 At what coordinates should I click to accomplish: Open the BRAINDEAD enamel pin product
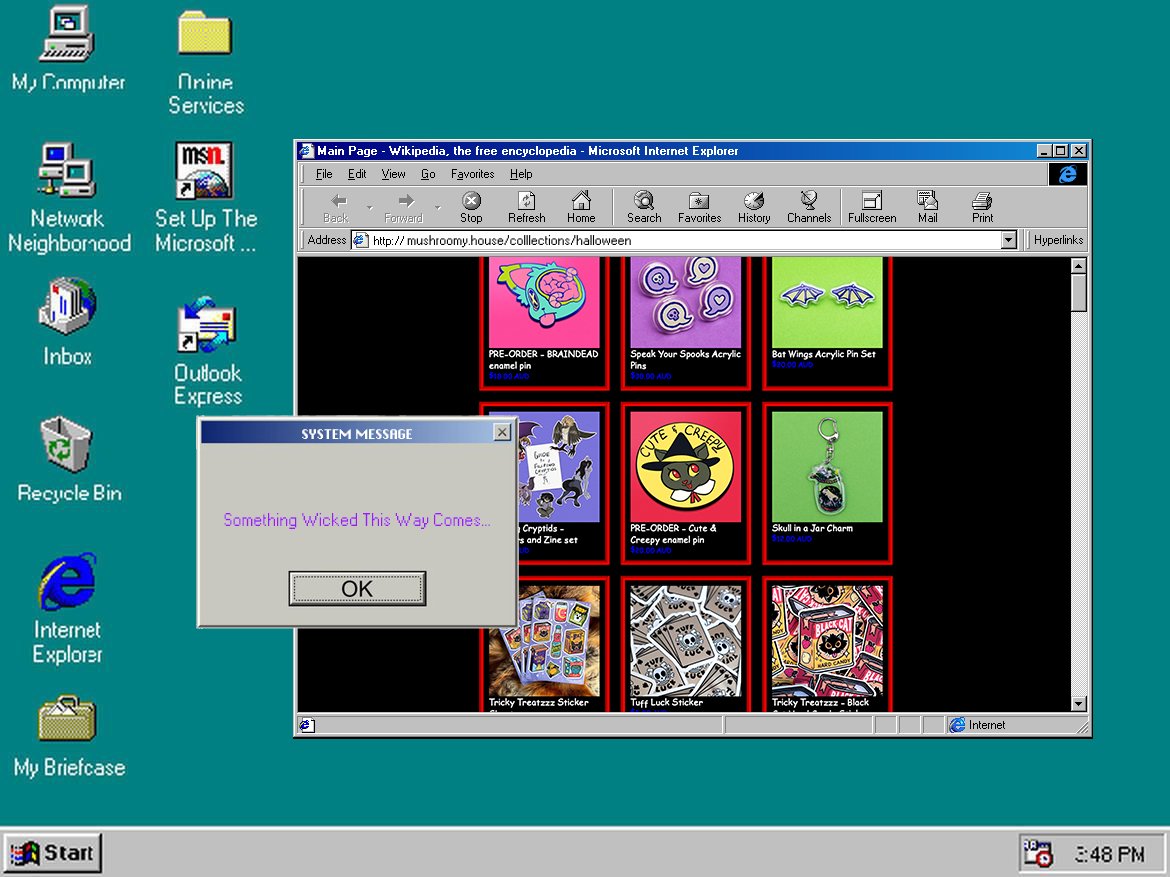544,321
